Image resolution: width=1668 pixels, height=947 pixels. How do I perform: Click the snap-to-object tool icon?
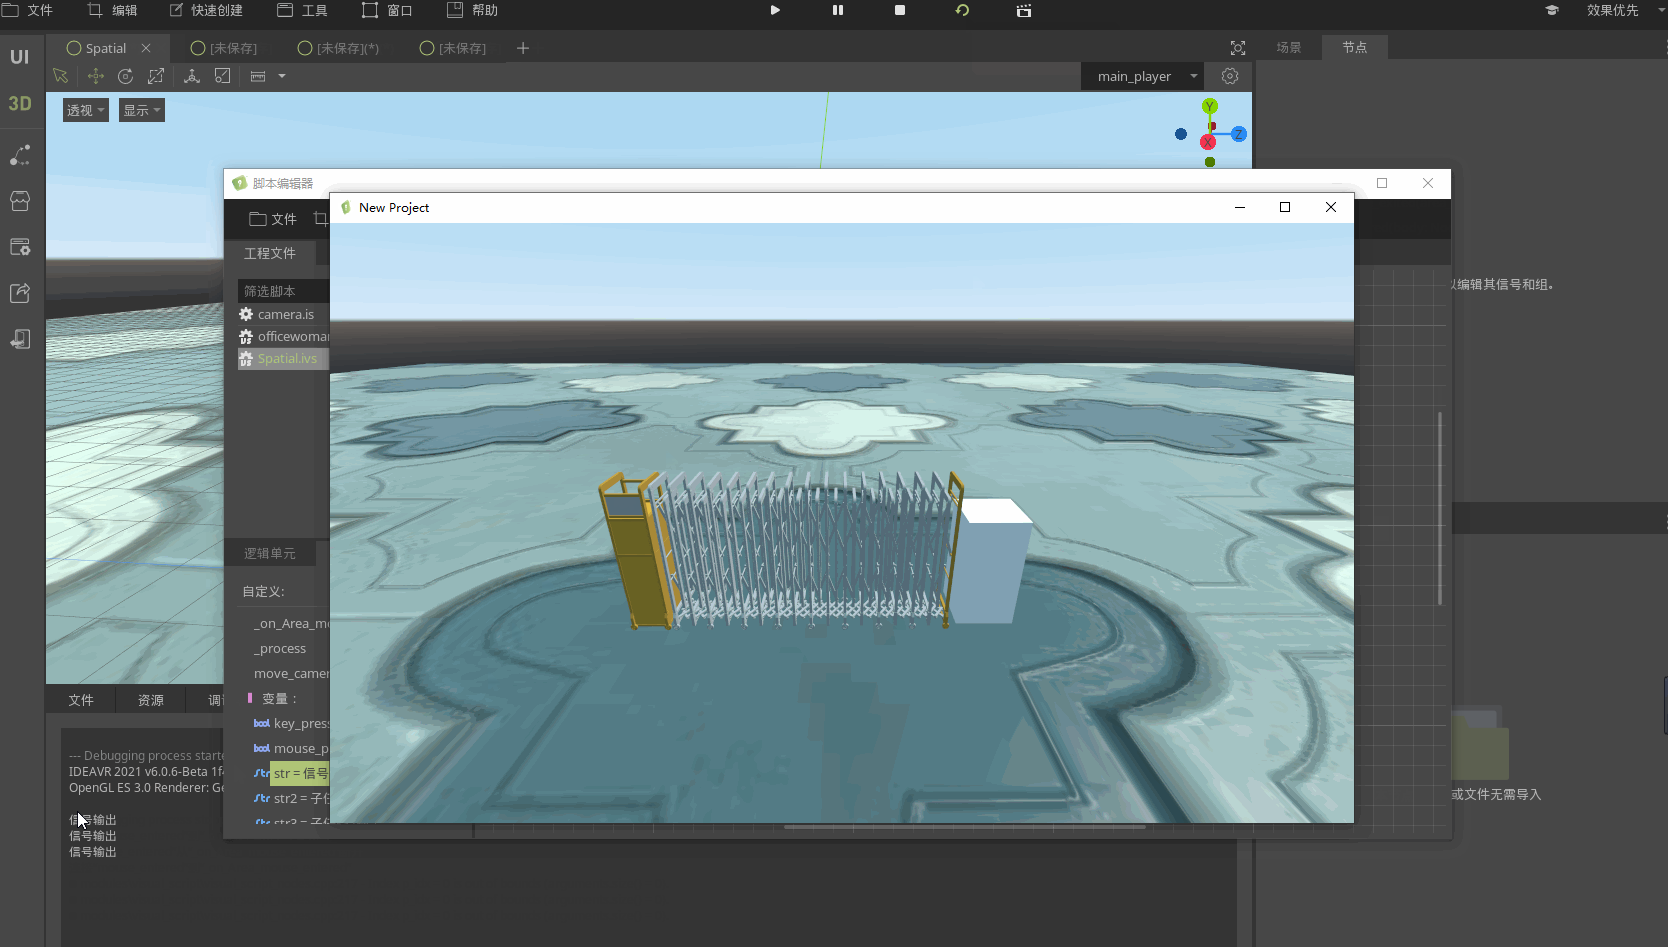223,76
